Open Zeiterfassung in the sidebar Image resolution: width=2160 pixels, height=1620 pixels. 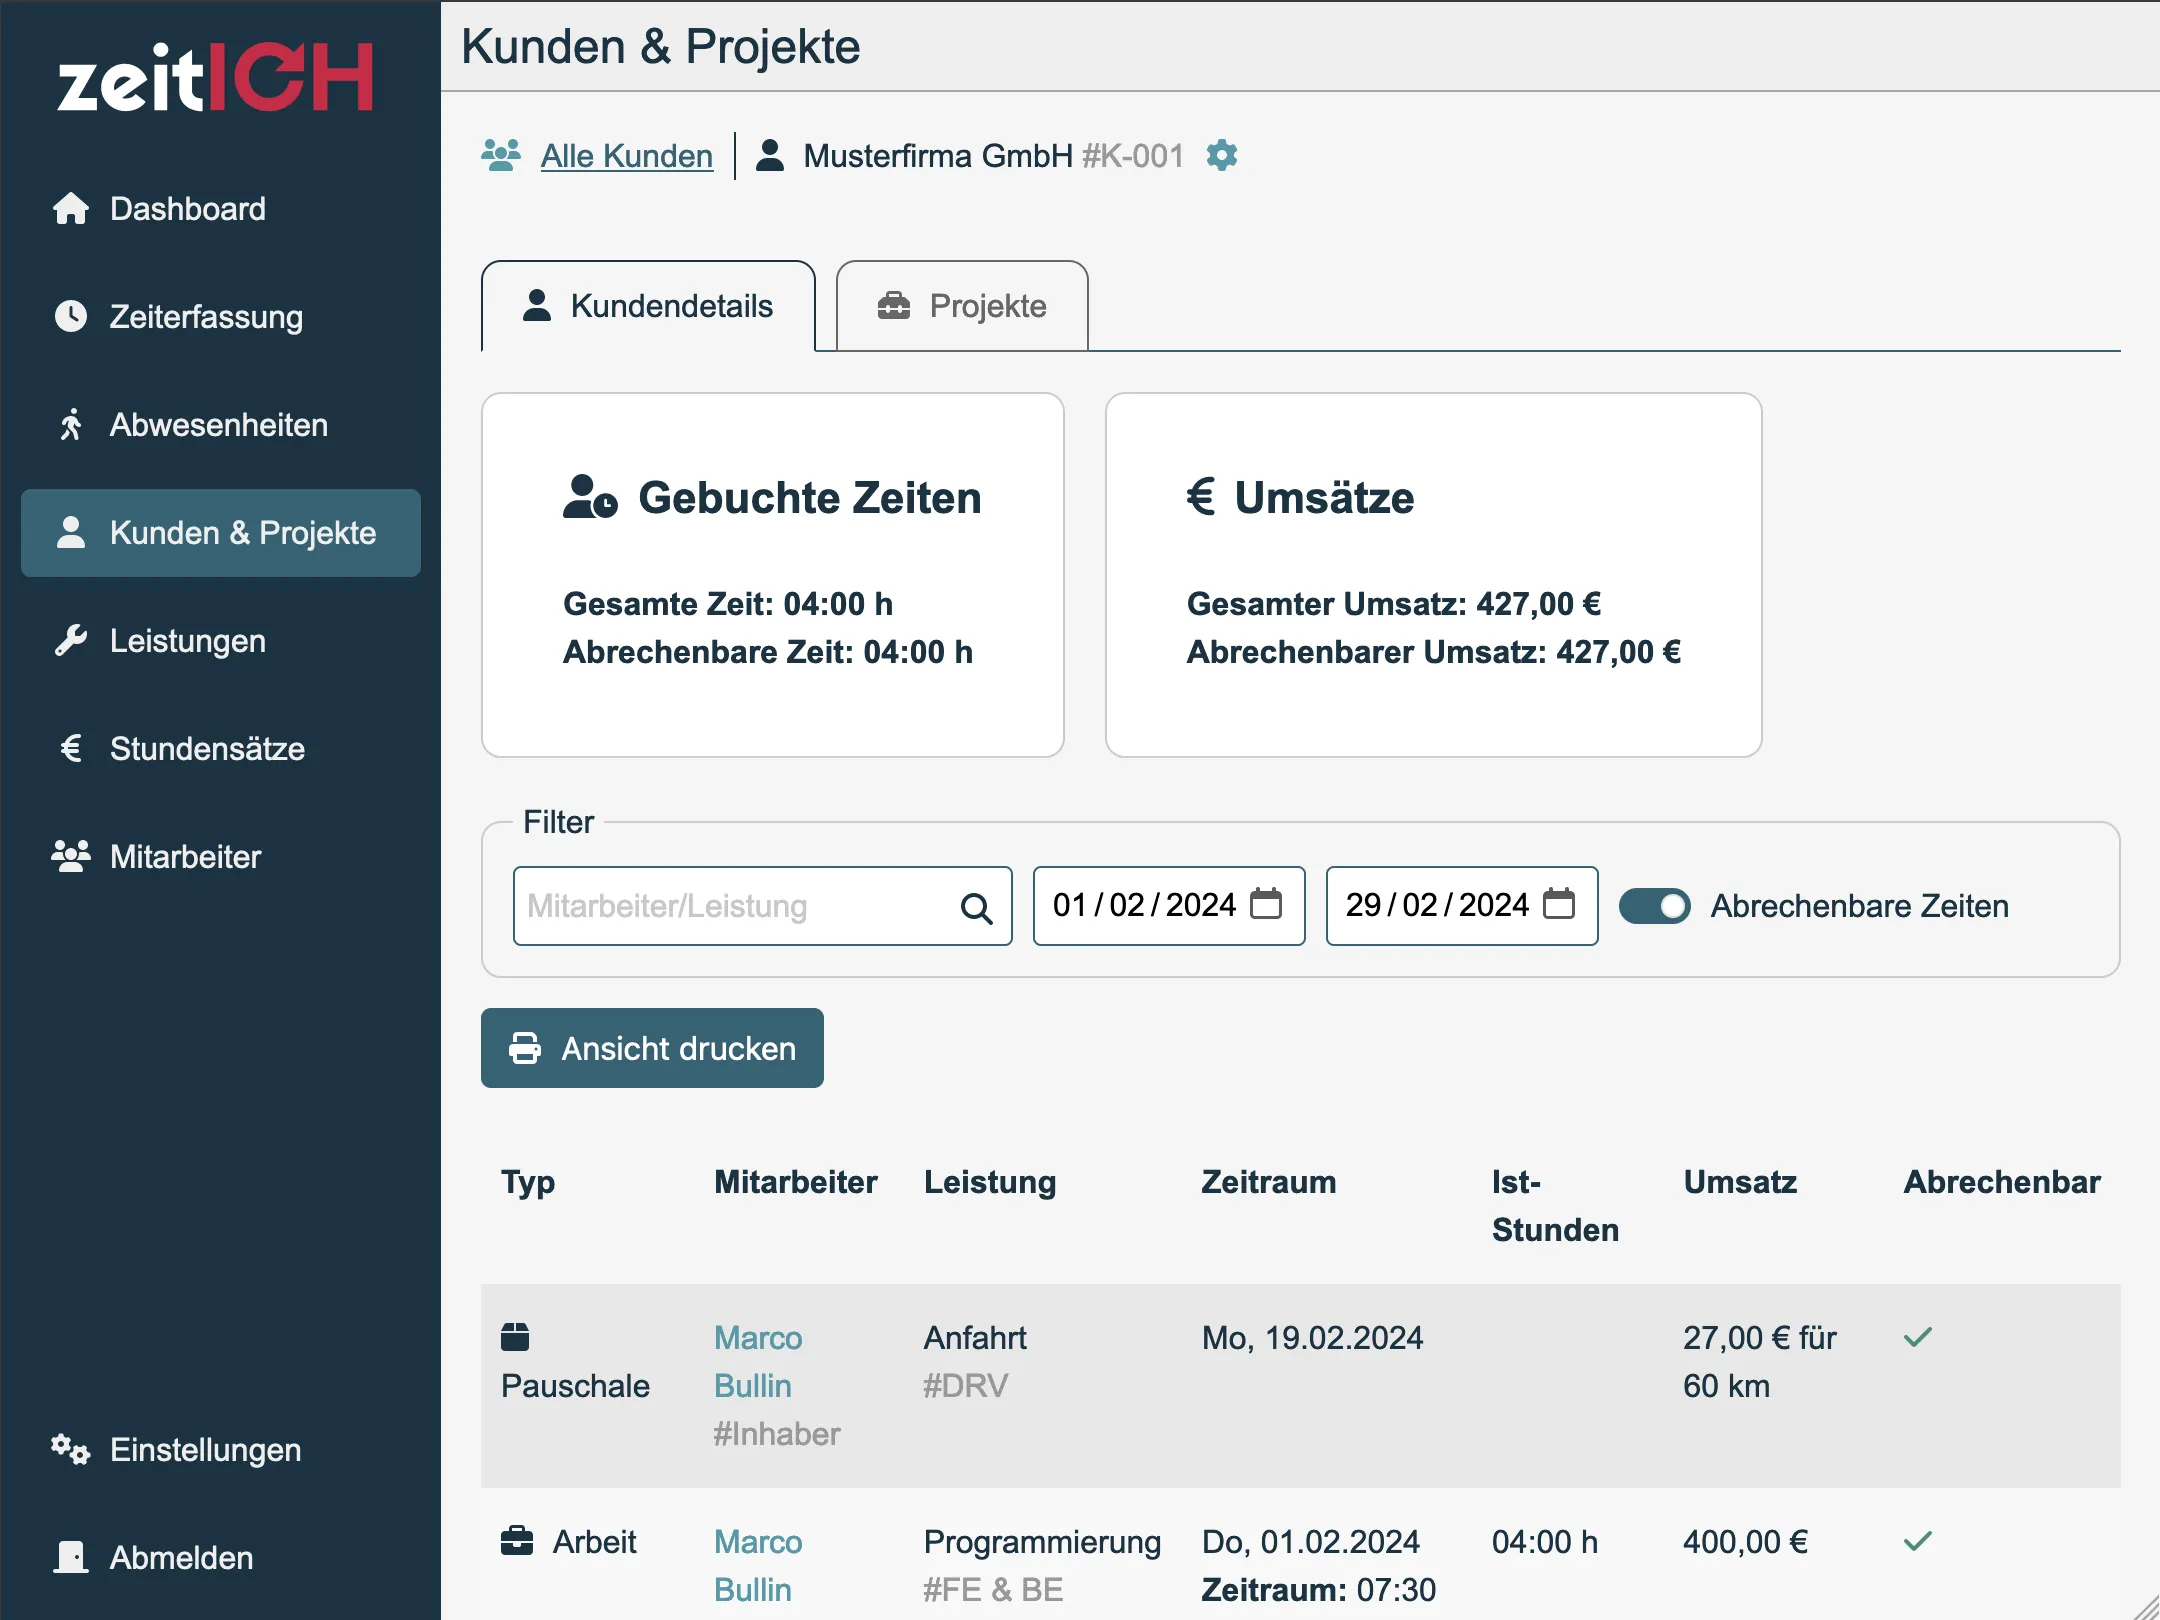[x=220, y=317]
